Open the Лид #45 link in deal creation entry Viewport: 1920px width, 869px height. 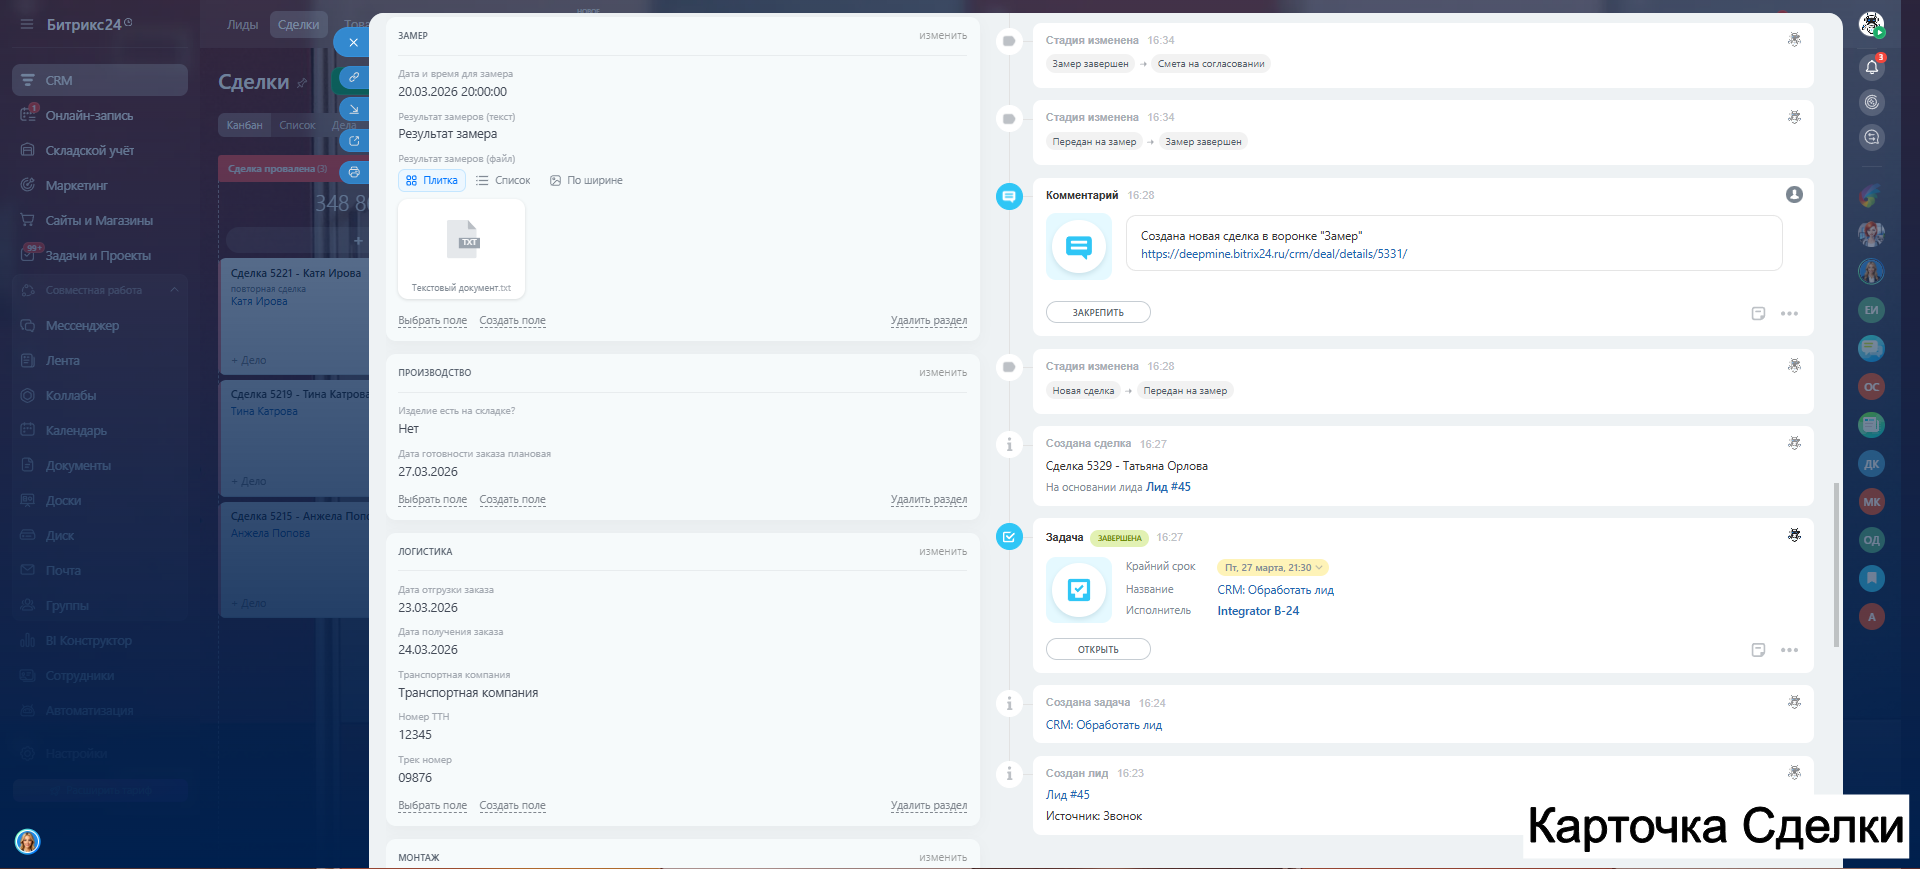coord(1168,487)
